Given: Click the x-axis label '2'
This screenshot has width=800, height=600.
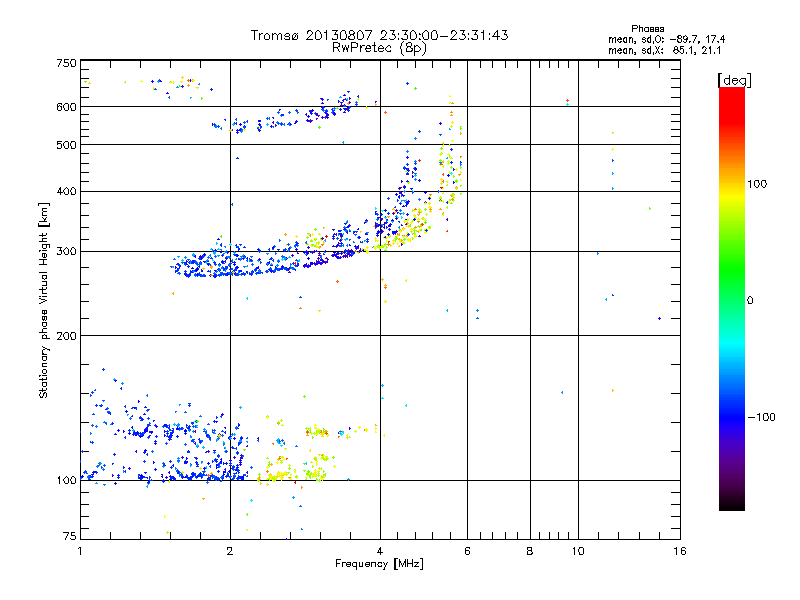Looking at the screenshot, I should [230, 551].
